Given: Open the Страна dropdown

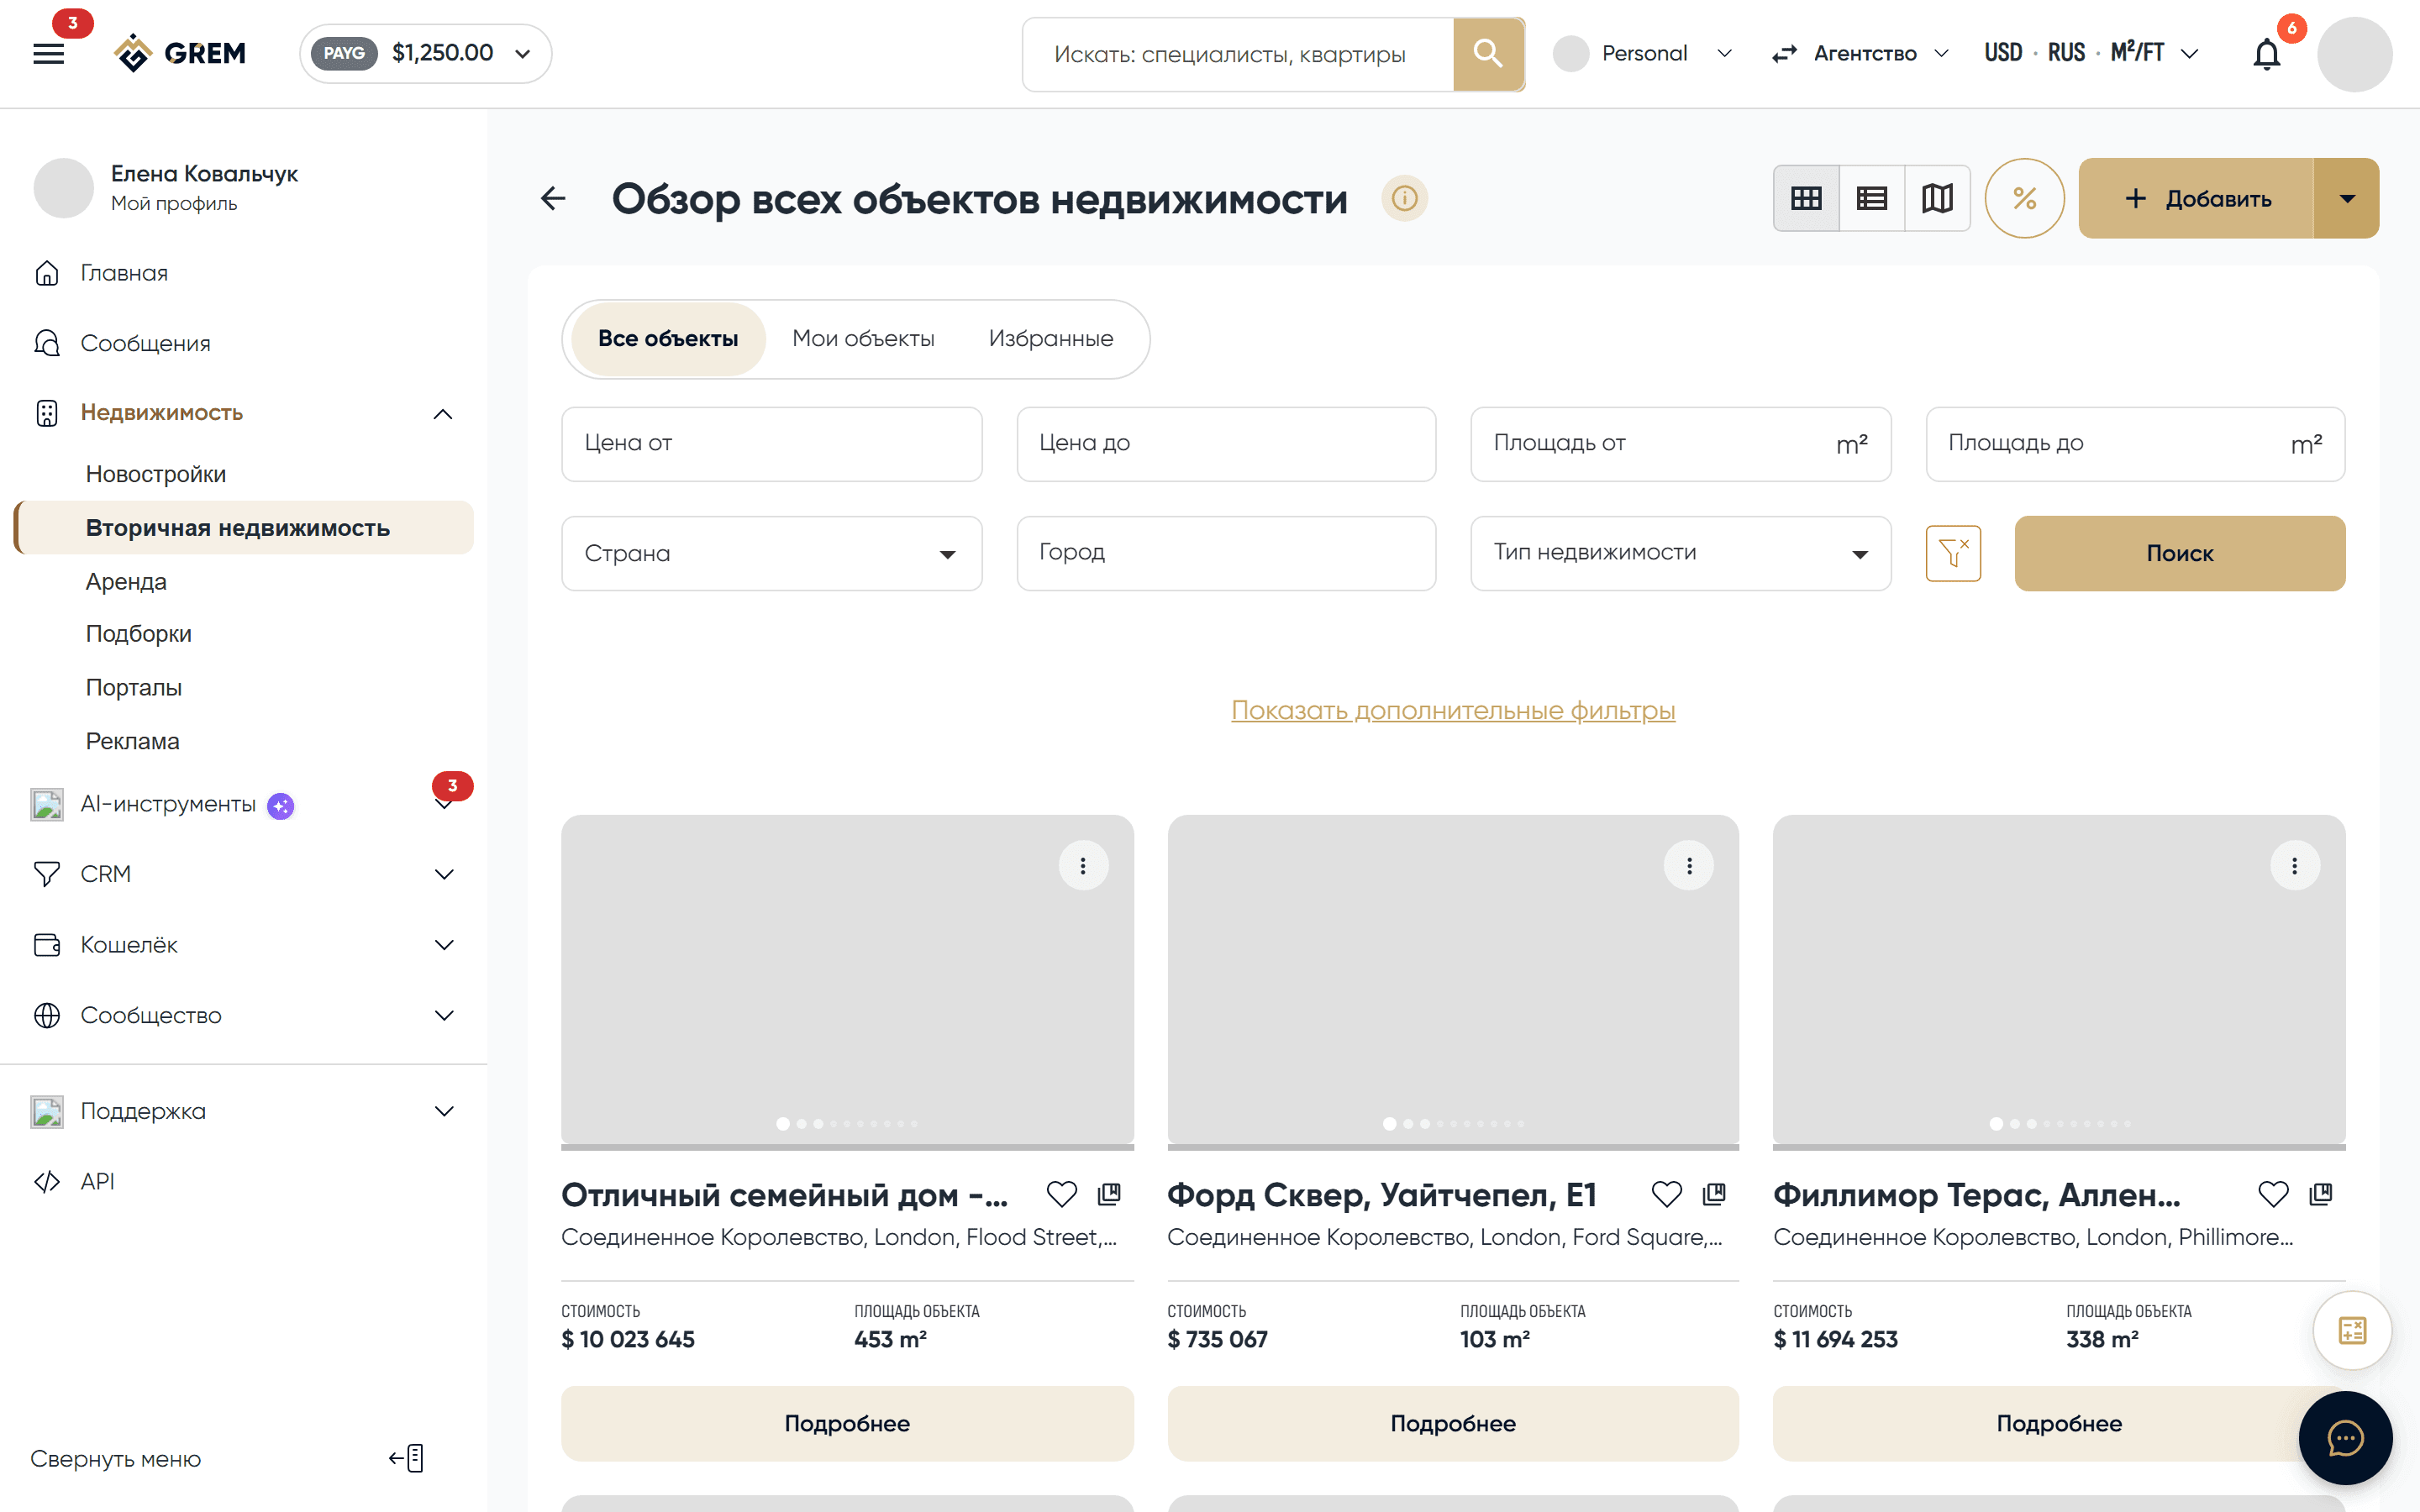Looking at the screenshot, I should tap(771, 553).
